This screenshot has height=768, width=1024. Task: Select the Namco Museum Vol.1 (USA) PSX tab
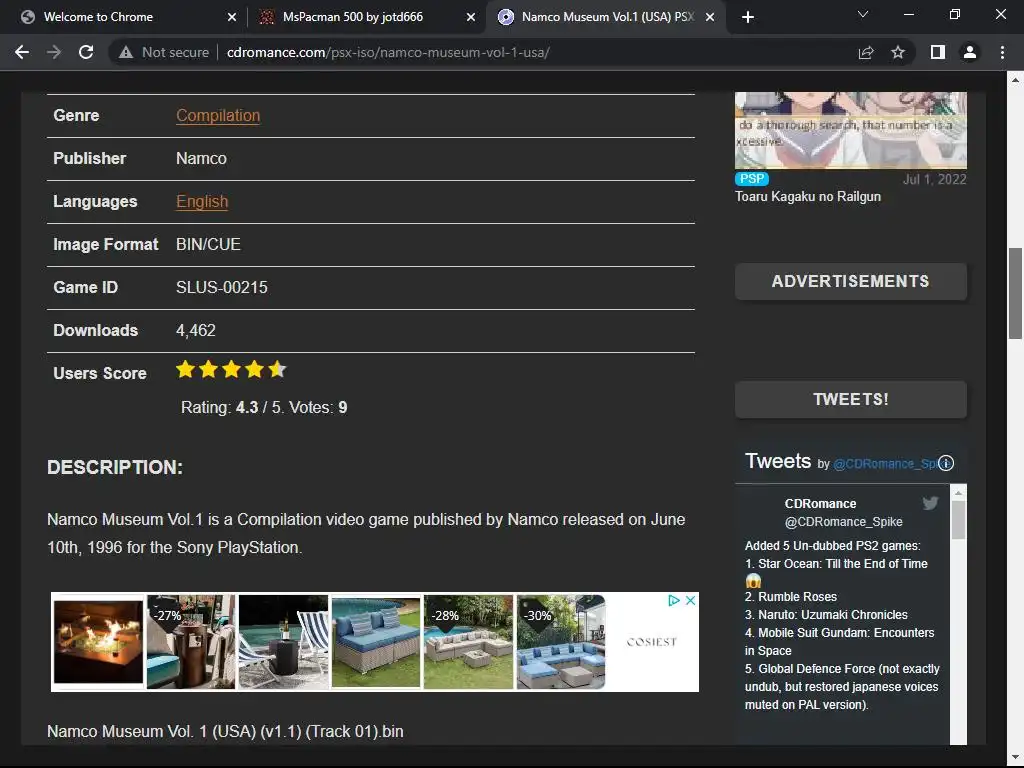(x=605, y=17)
